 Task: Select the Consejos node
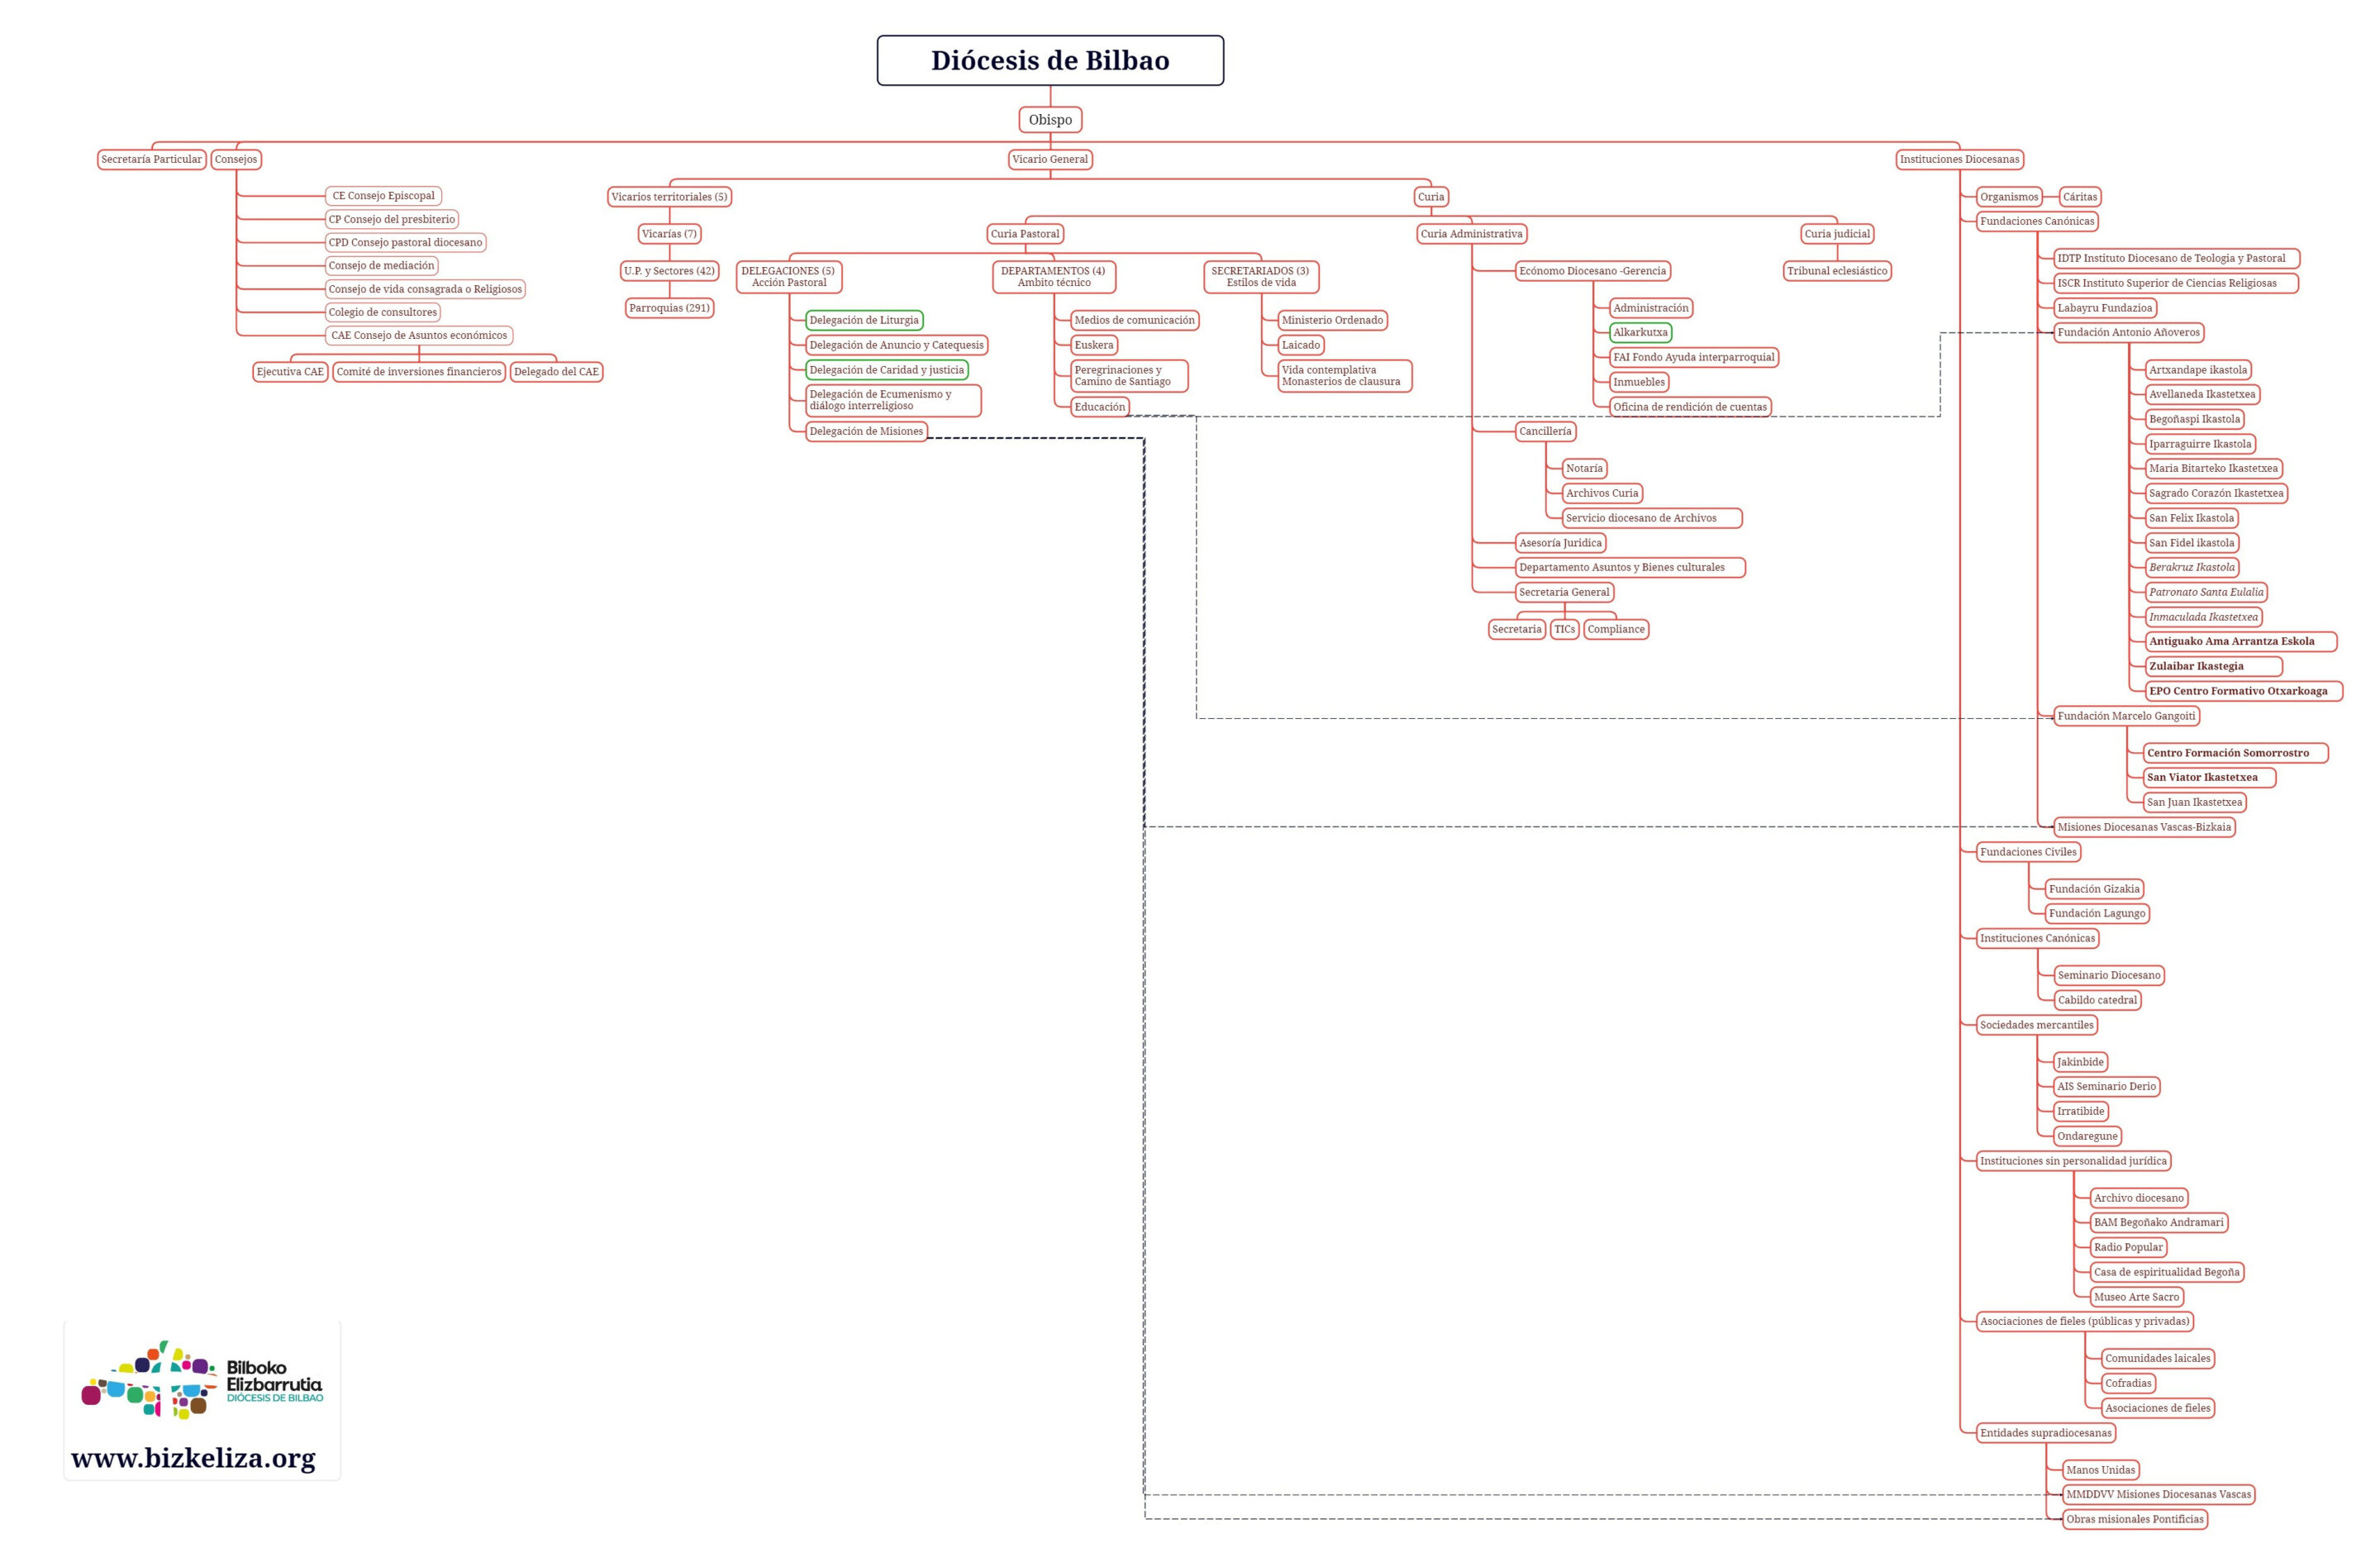[236, 159]
